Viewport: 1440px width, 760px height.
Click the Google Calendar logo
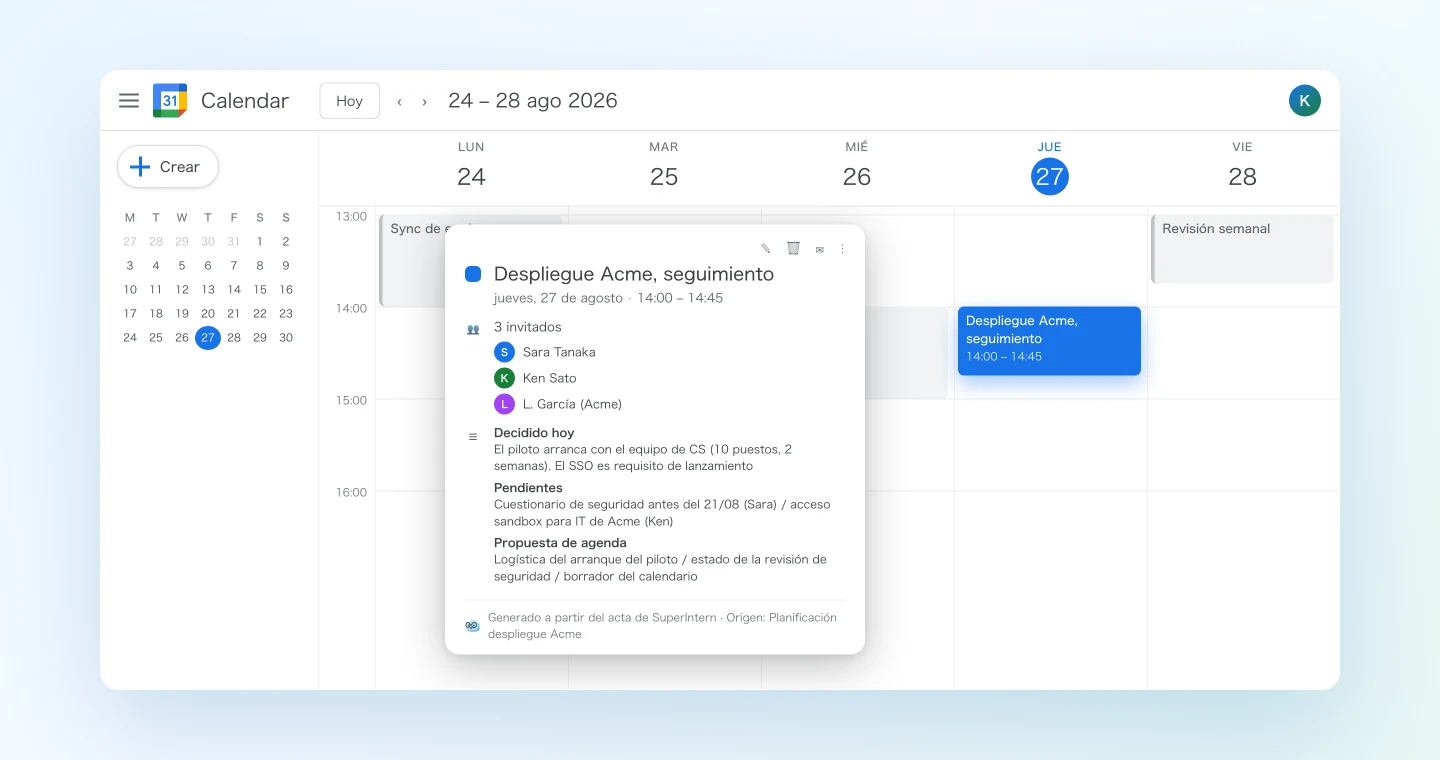click(x=170, y=100)
